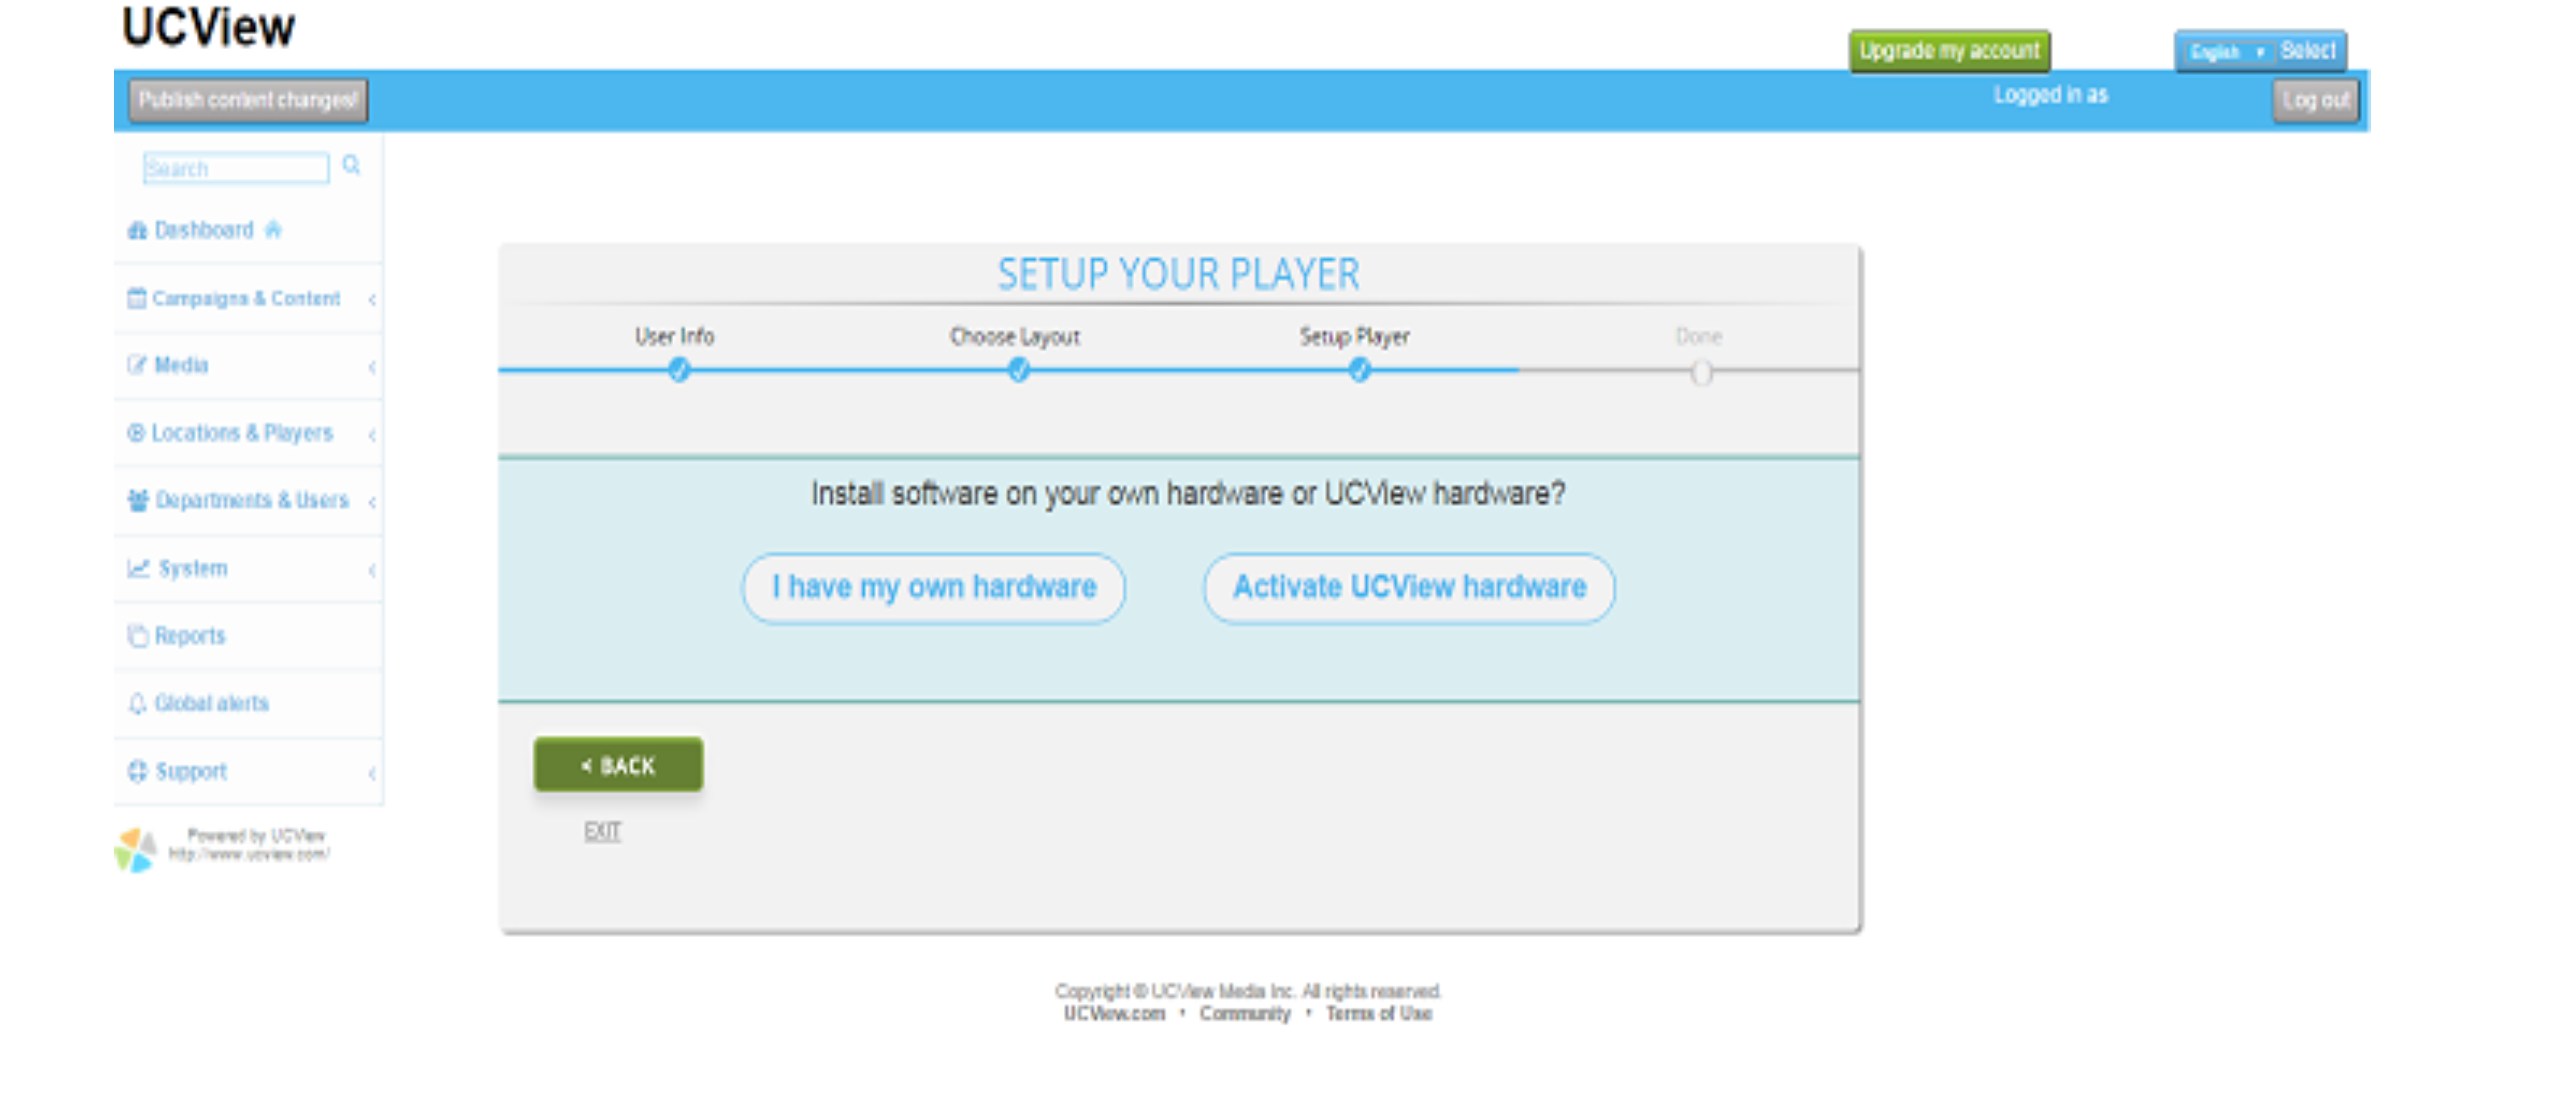
Task: Expand the Support menu chevron
Action: pyautogui.click(x=372, y=773)
